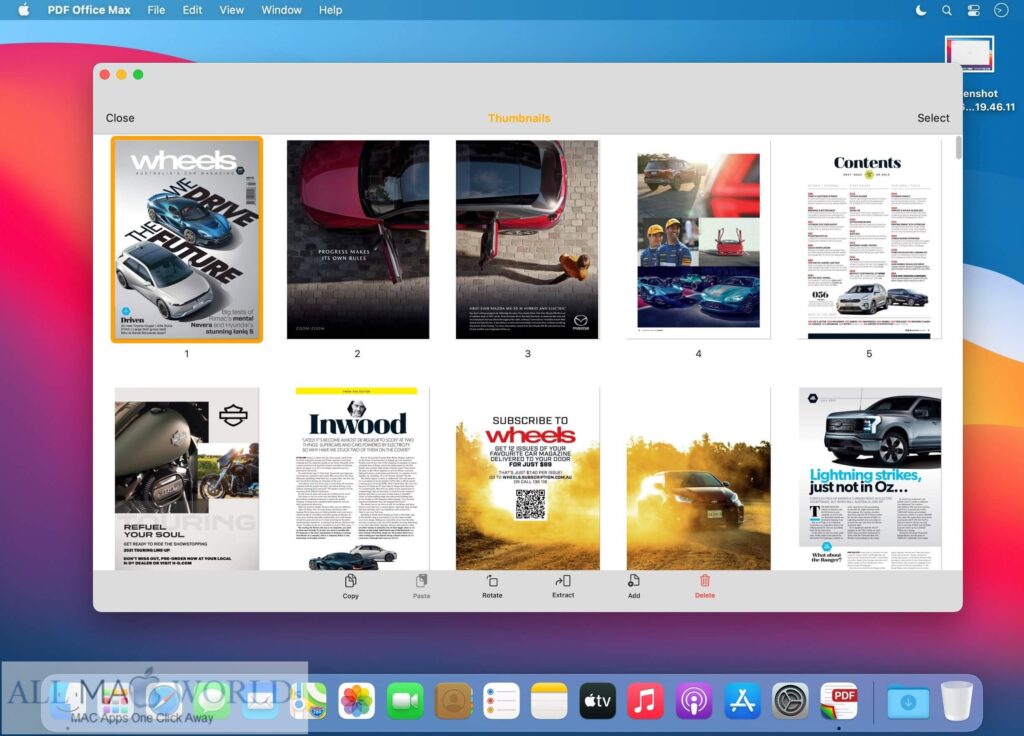The image size is (1024, 736).
Task: Close the thumbnails view
Action: 120,118
